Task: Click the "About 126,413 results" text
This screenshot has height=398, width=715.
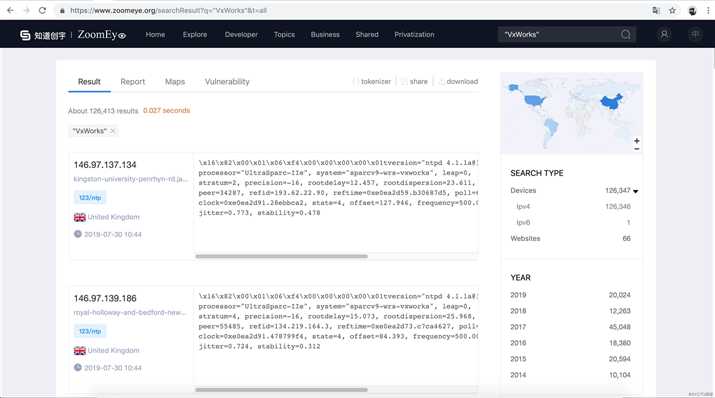Action: tap(103, 111)
